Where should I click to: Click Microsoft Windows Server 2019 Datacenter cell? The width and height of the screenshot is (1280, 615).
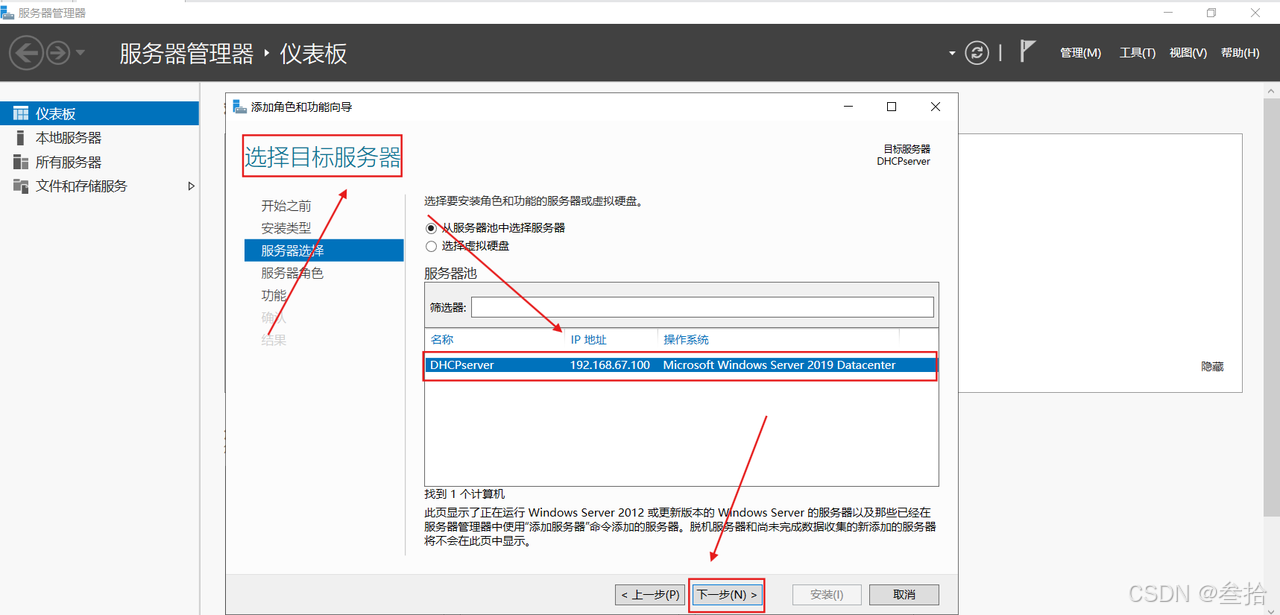(779, 365)
